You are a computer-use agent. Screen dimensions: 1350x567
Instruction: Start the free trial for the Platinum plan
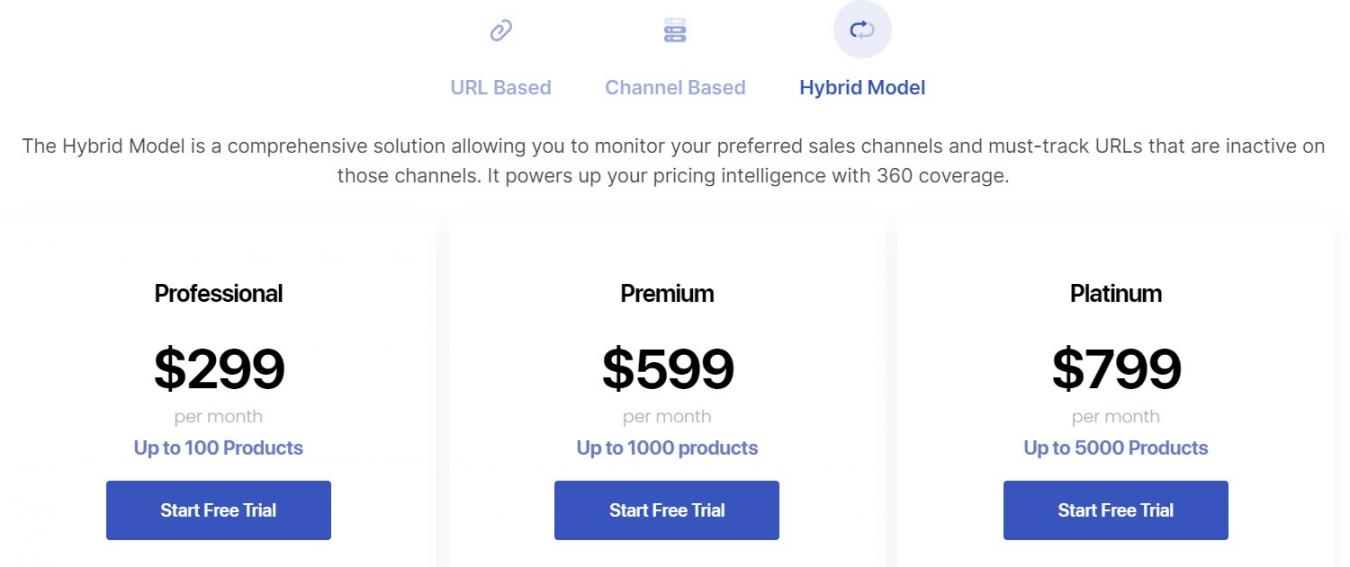pos(1116,510)
